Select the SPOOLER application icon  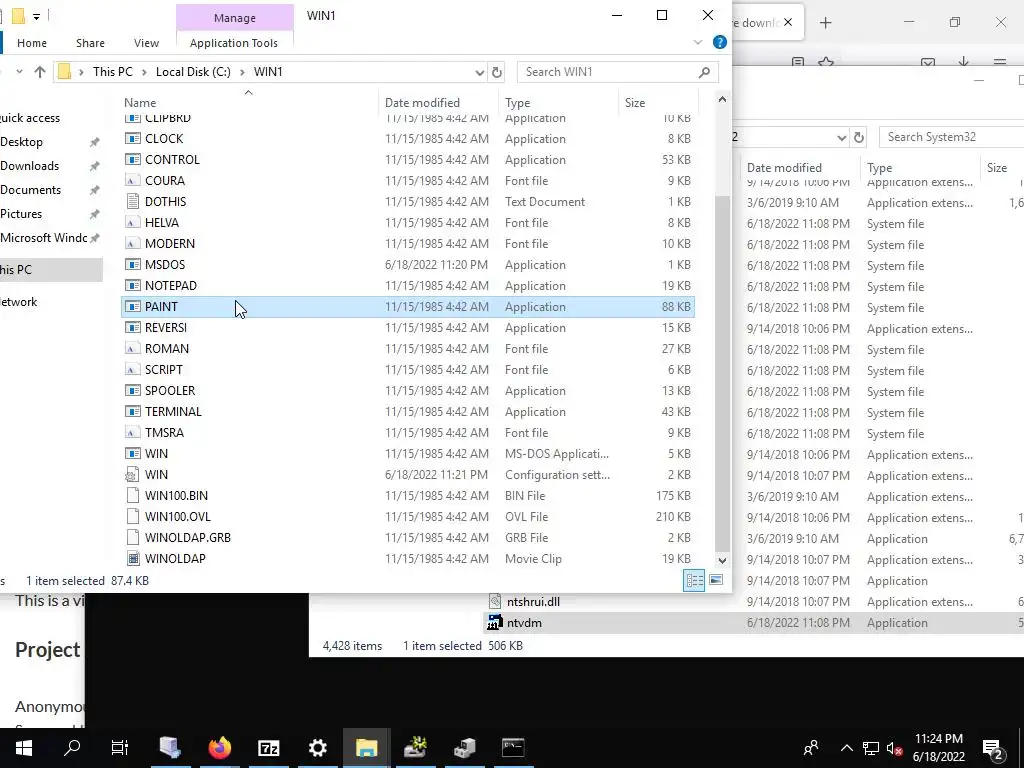pos(133,391)
